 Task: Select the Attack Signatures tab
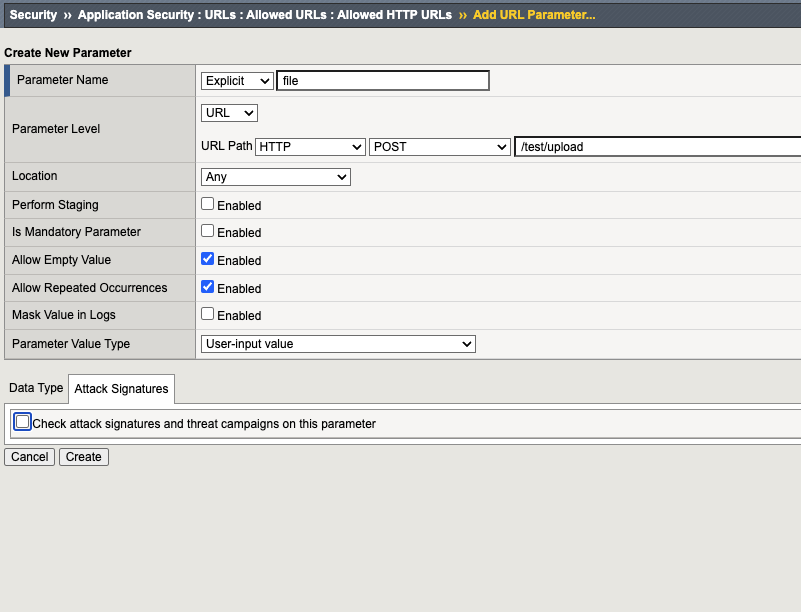121,389
